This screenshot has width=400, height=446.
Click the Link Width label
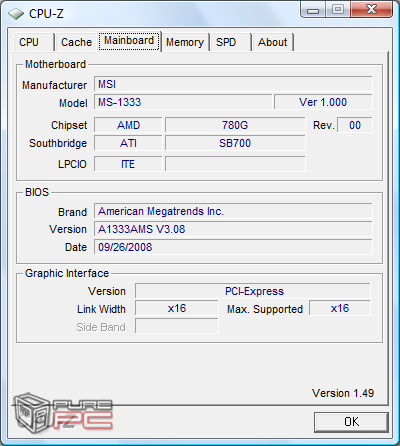[101, 309]
